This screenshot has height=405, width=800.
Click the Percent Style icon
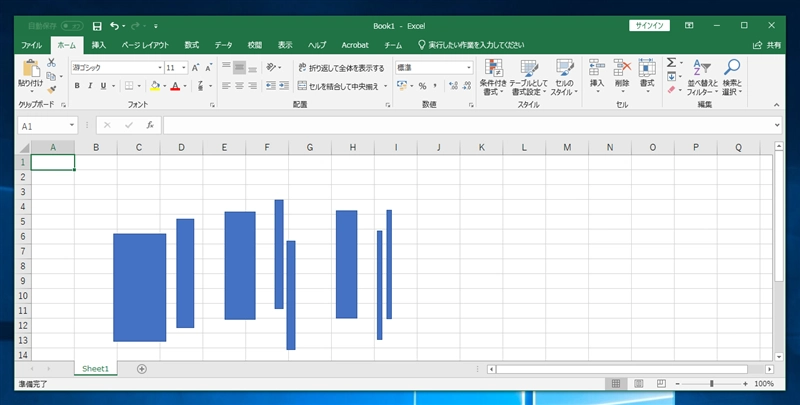point(422,86)
